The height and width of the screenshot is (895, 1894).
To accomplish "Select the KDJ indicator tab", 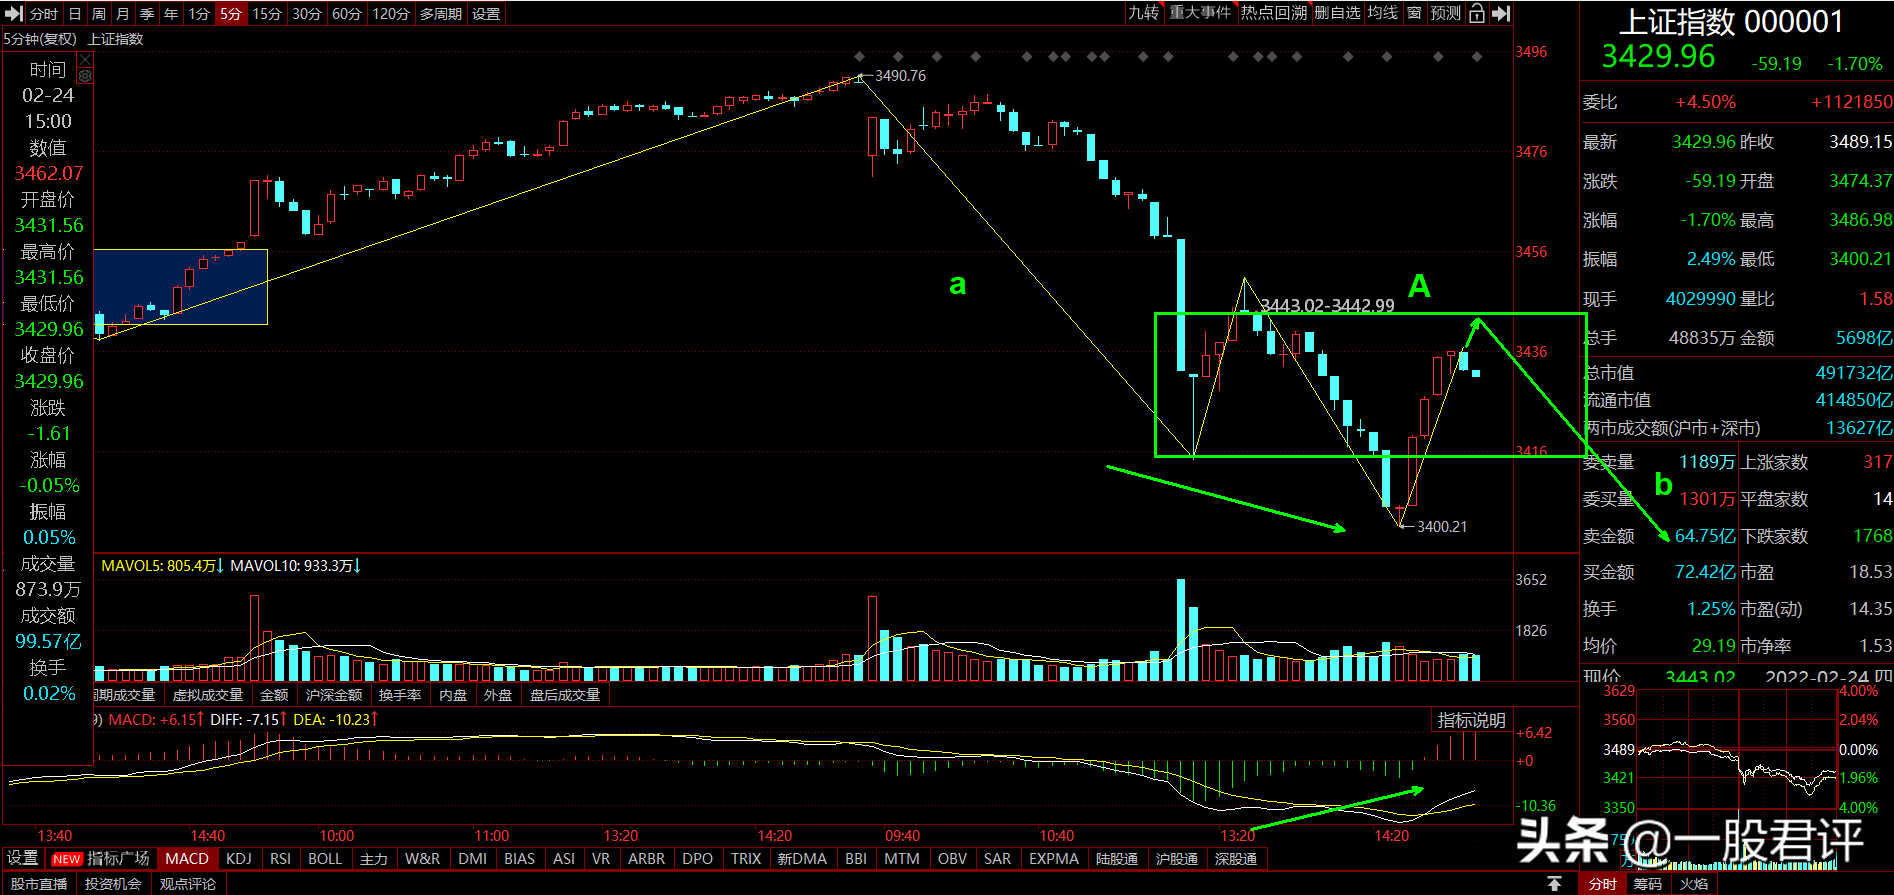I will tap(239, 859).
